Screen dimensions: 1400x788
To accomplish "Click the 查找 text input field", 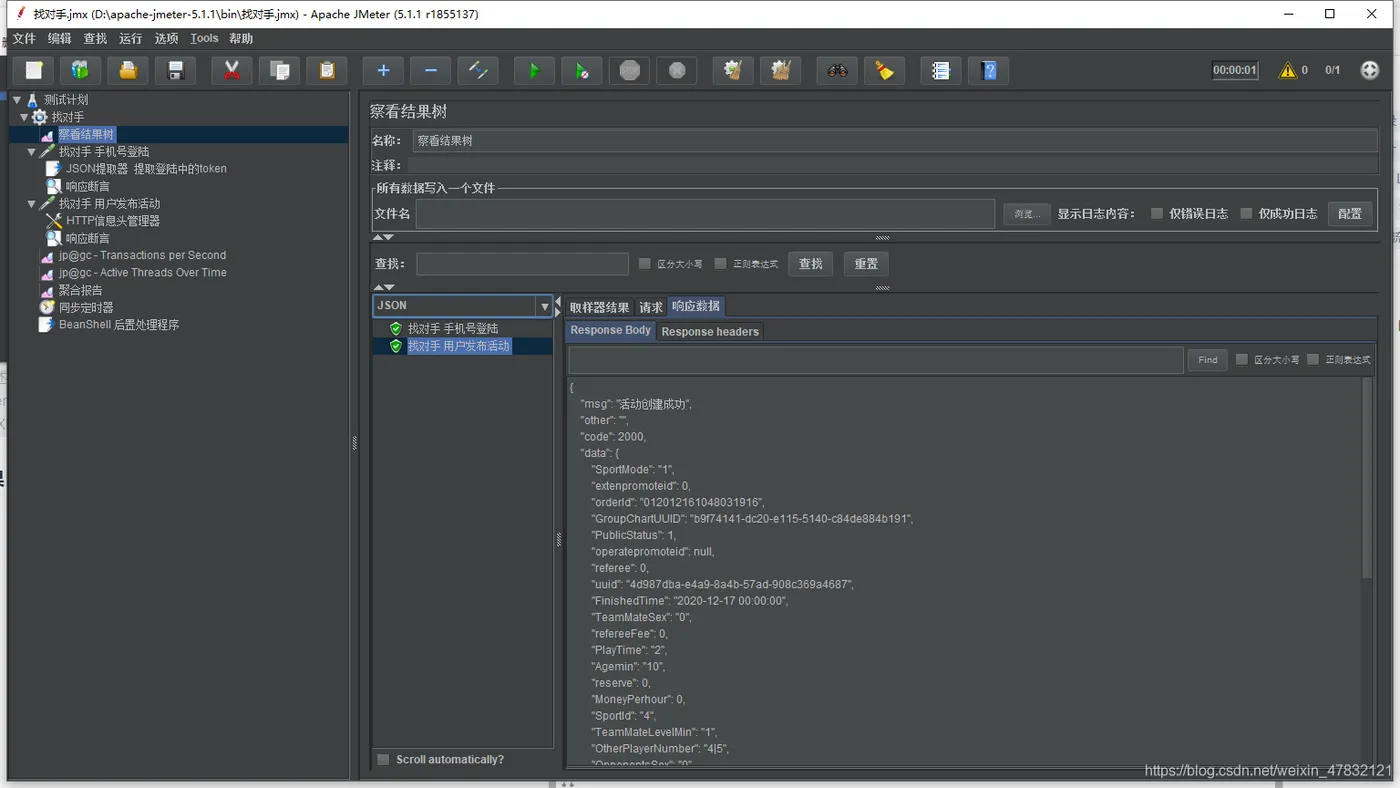I will point(522,264).
